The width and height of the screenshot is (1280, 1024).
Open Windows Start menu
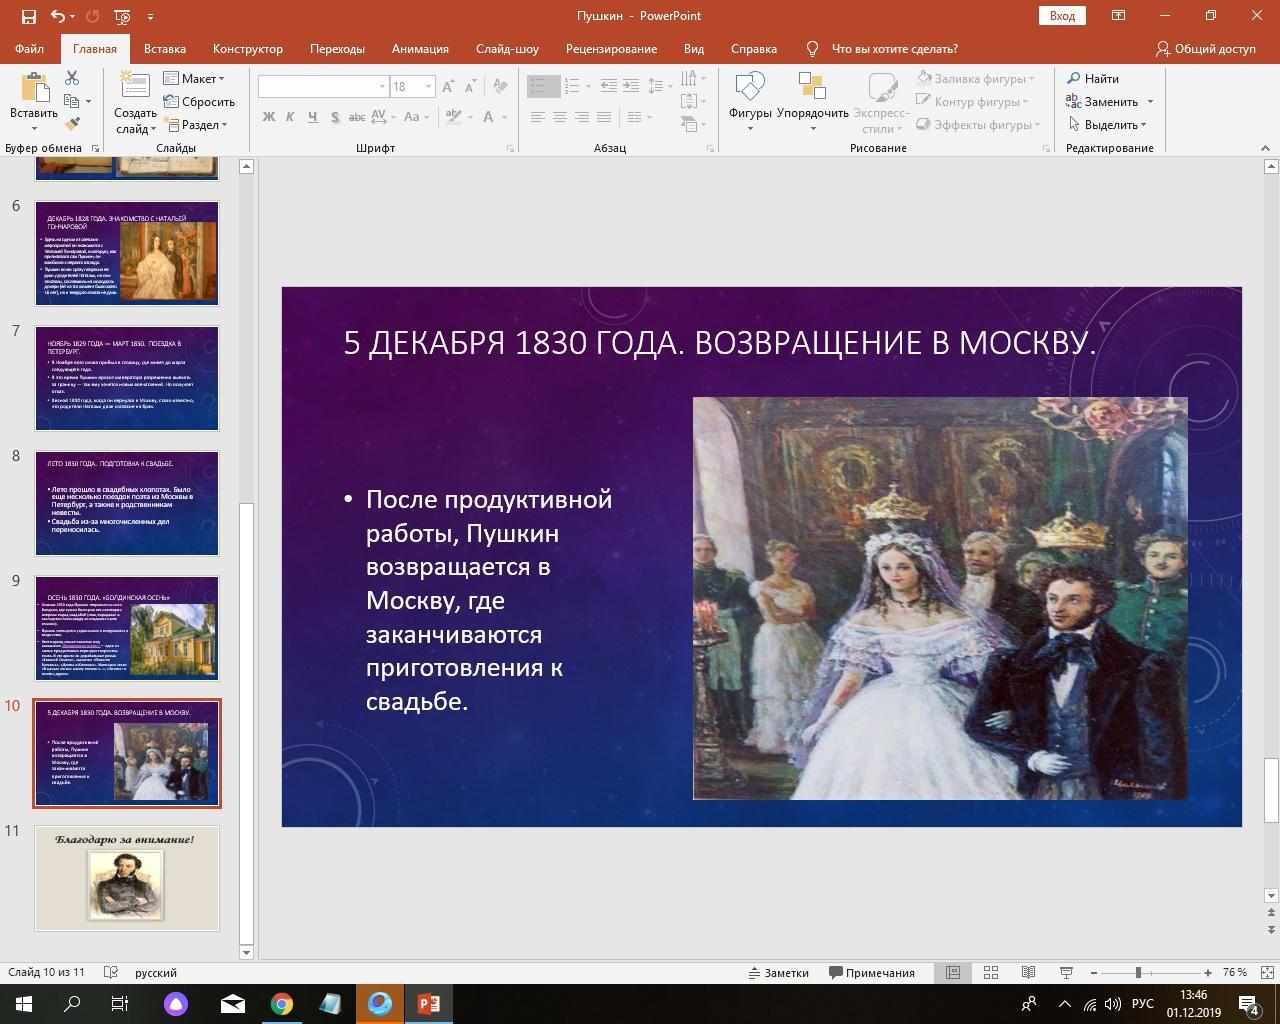[x=23, y=1004]
